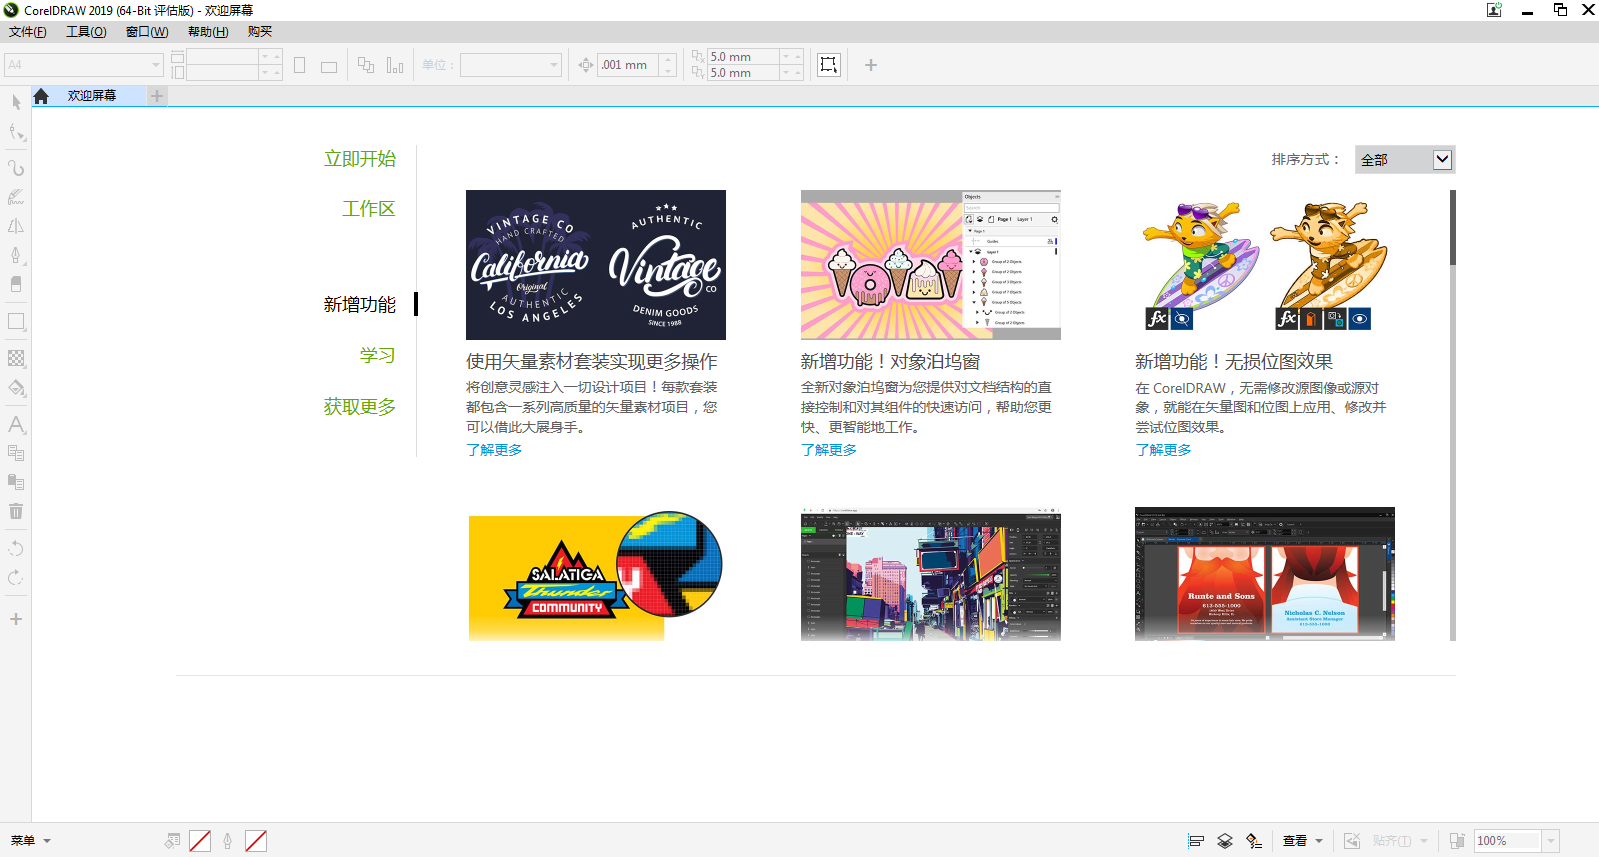Open the Salatiga Thunder pixel thumbnail

coord(596,574)
